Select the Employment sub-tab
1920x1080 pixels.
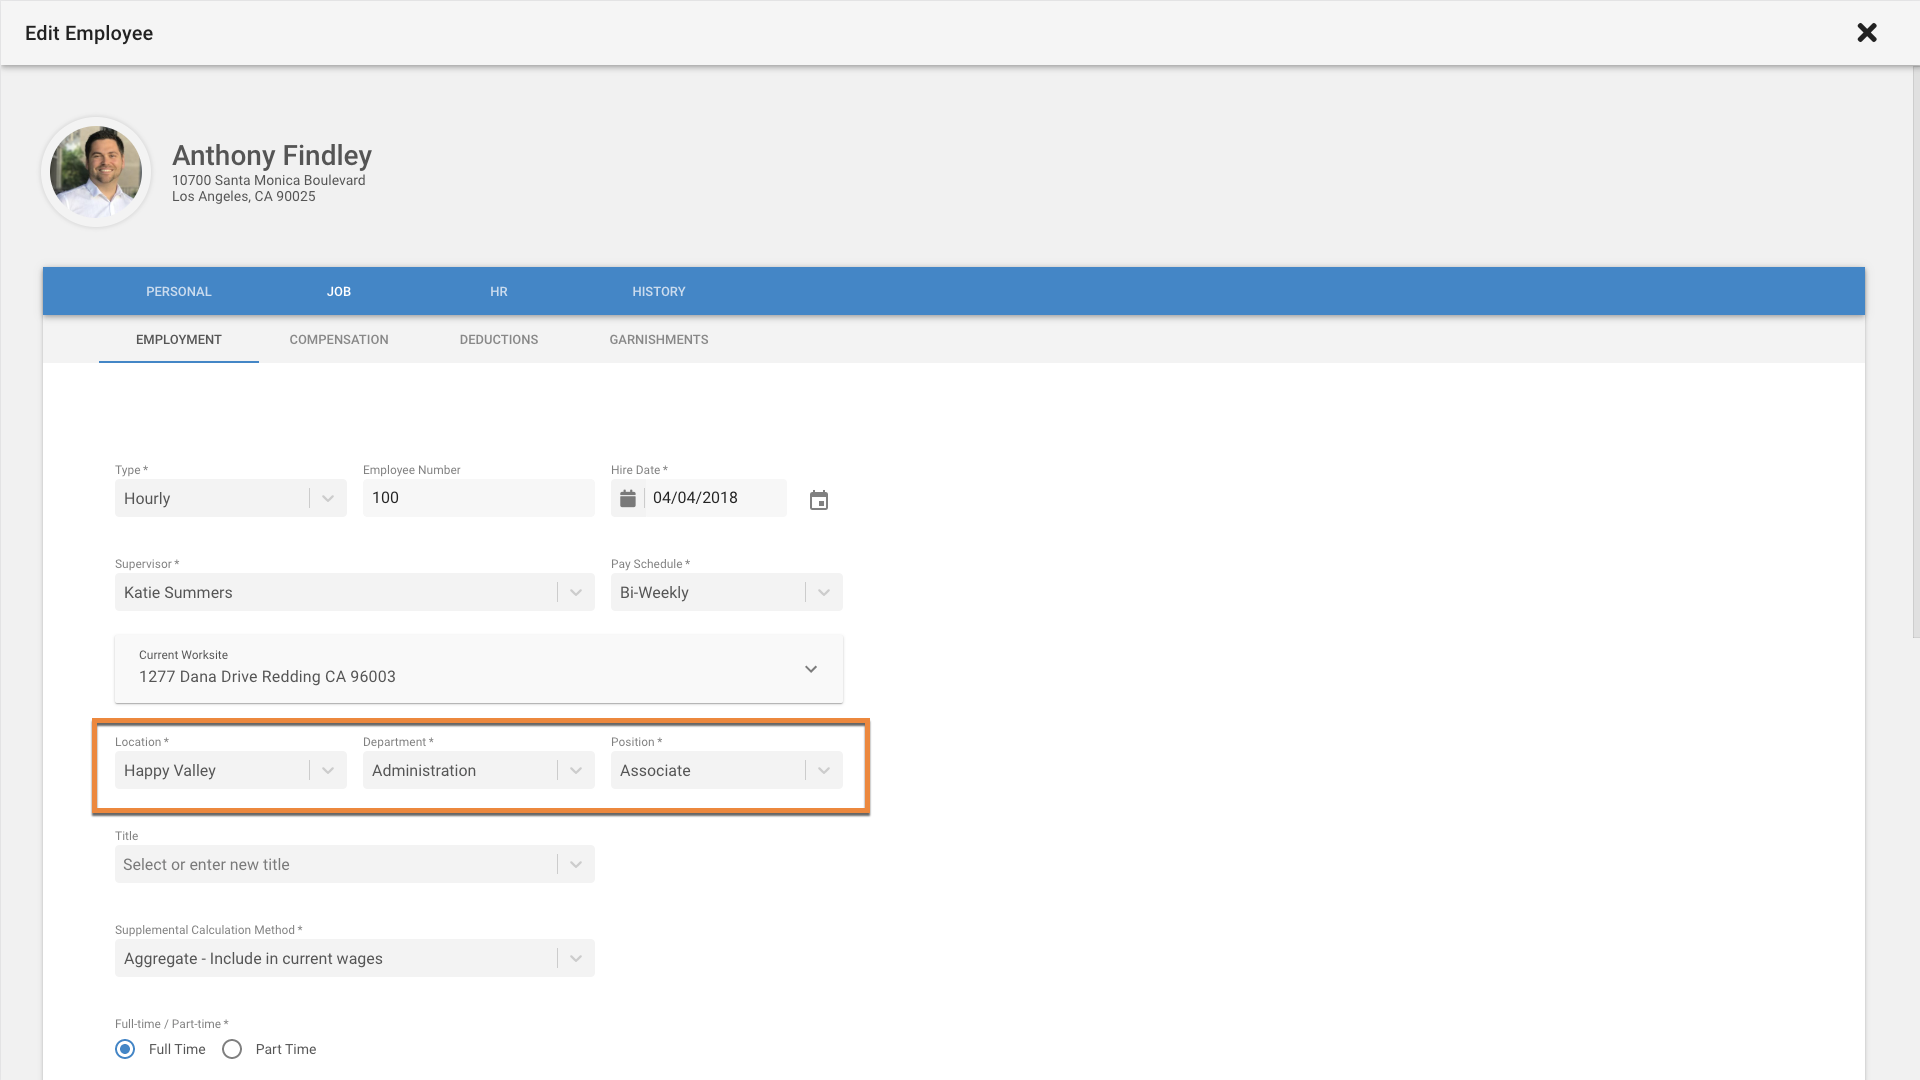[x=179, y=340]
